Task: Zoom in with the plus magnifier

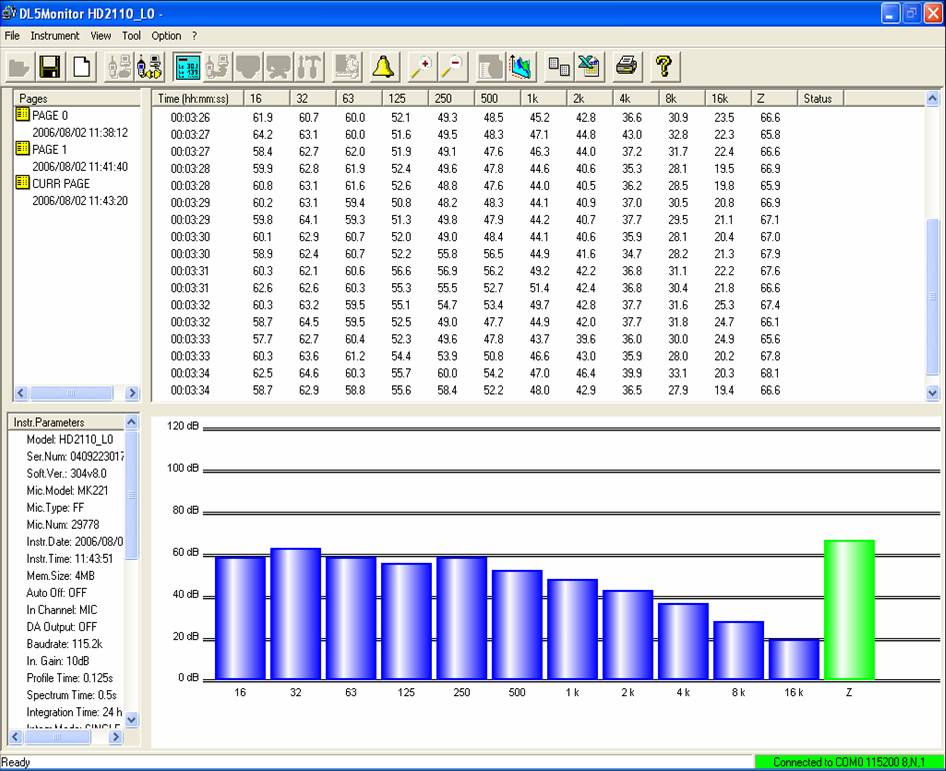Action: click(421, 66)
